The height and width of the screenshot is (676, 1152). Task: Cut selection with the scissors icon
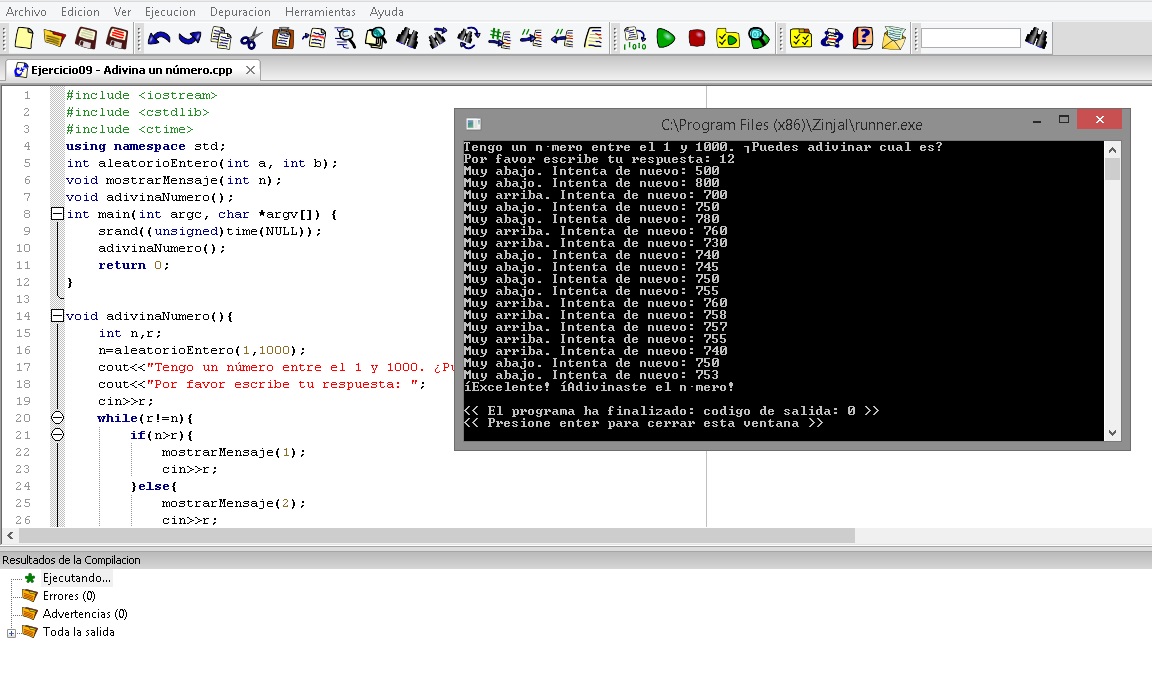tap(250, 38)
